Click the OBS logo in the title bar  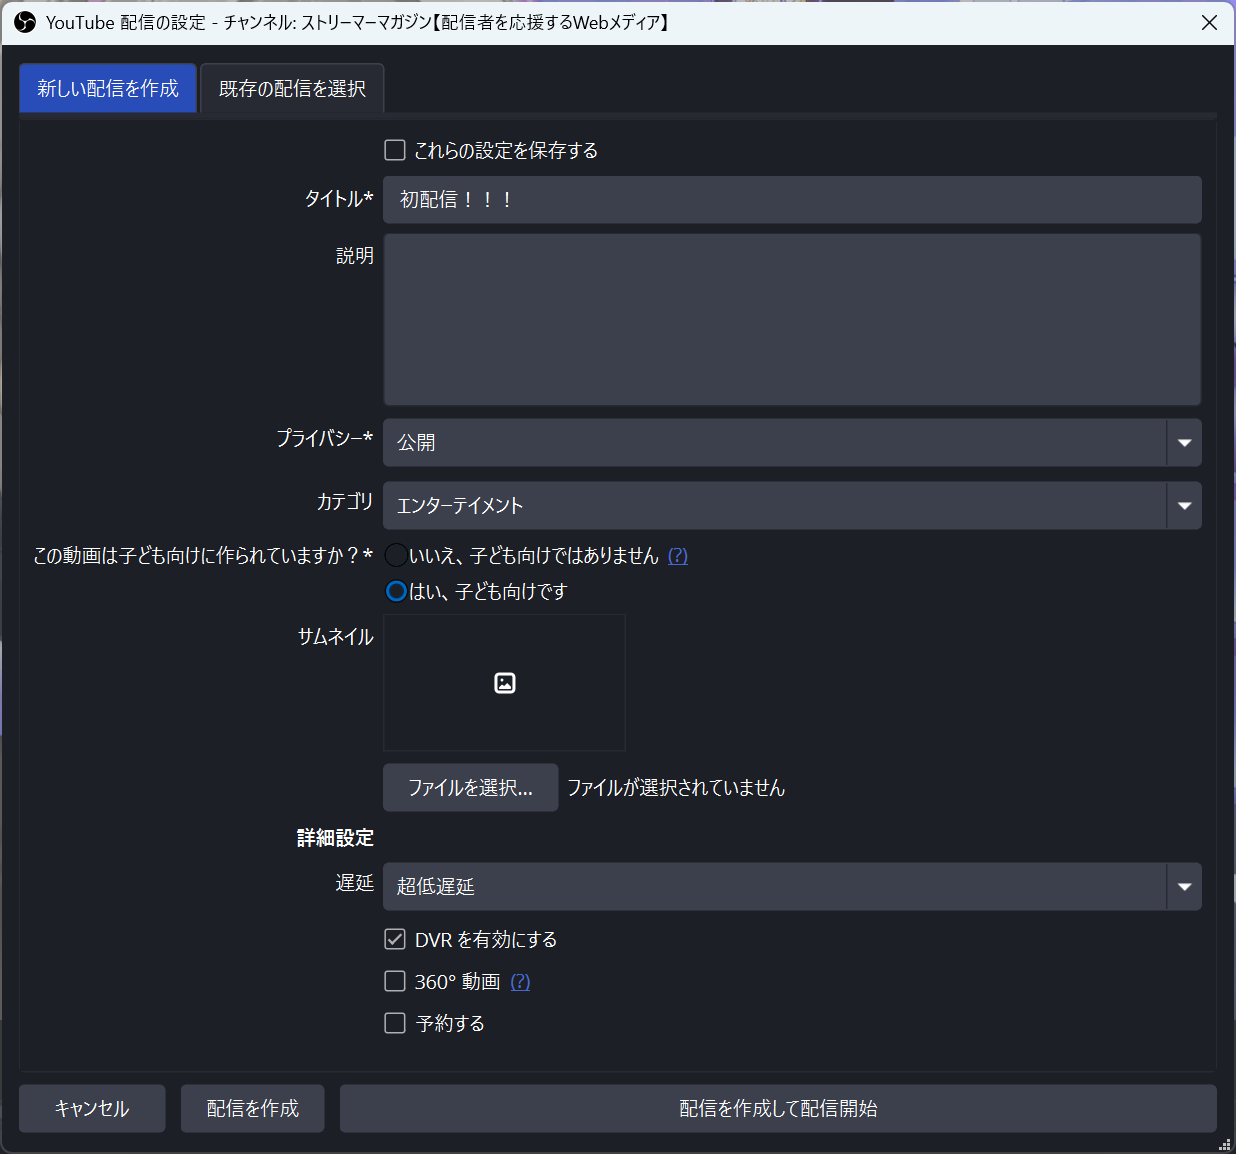25,22
